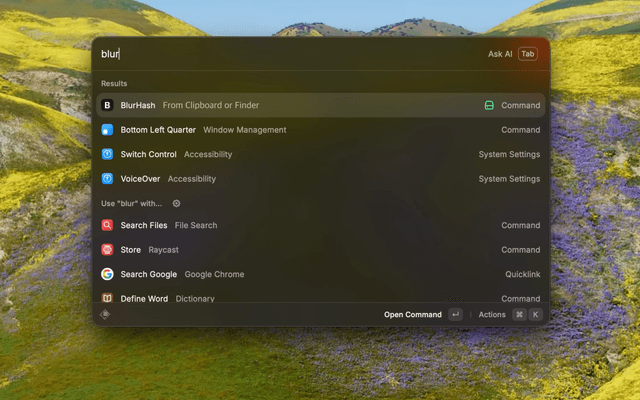Screen dimensions: 640x400
Task: Click the Switch Control accessibility icon
Action: coord(108,154)
